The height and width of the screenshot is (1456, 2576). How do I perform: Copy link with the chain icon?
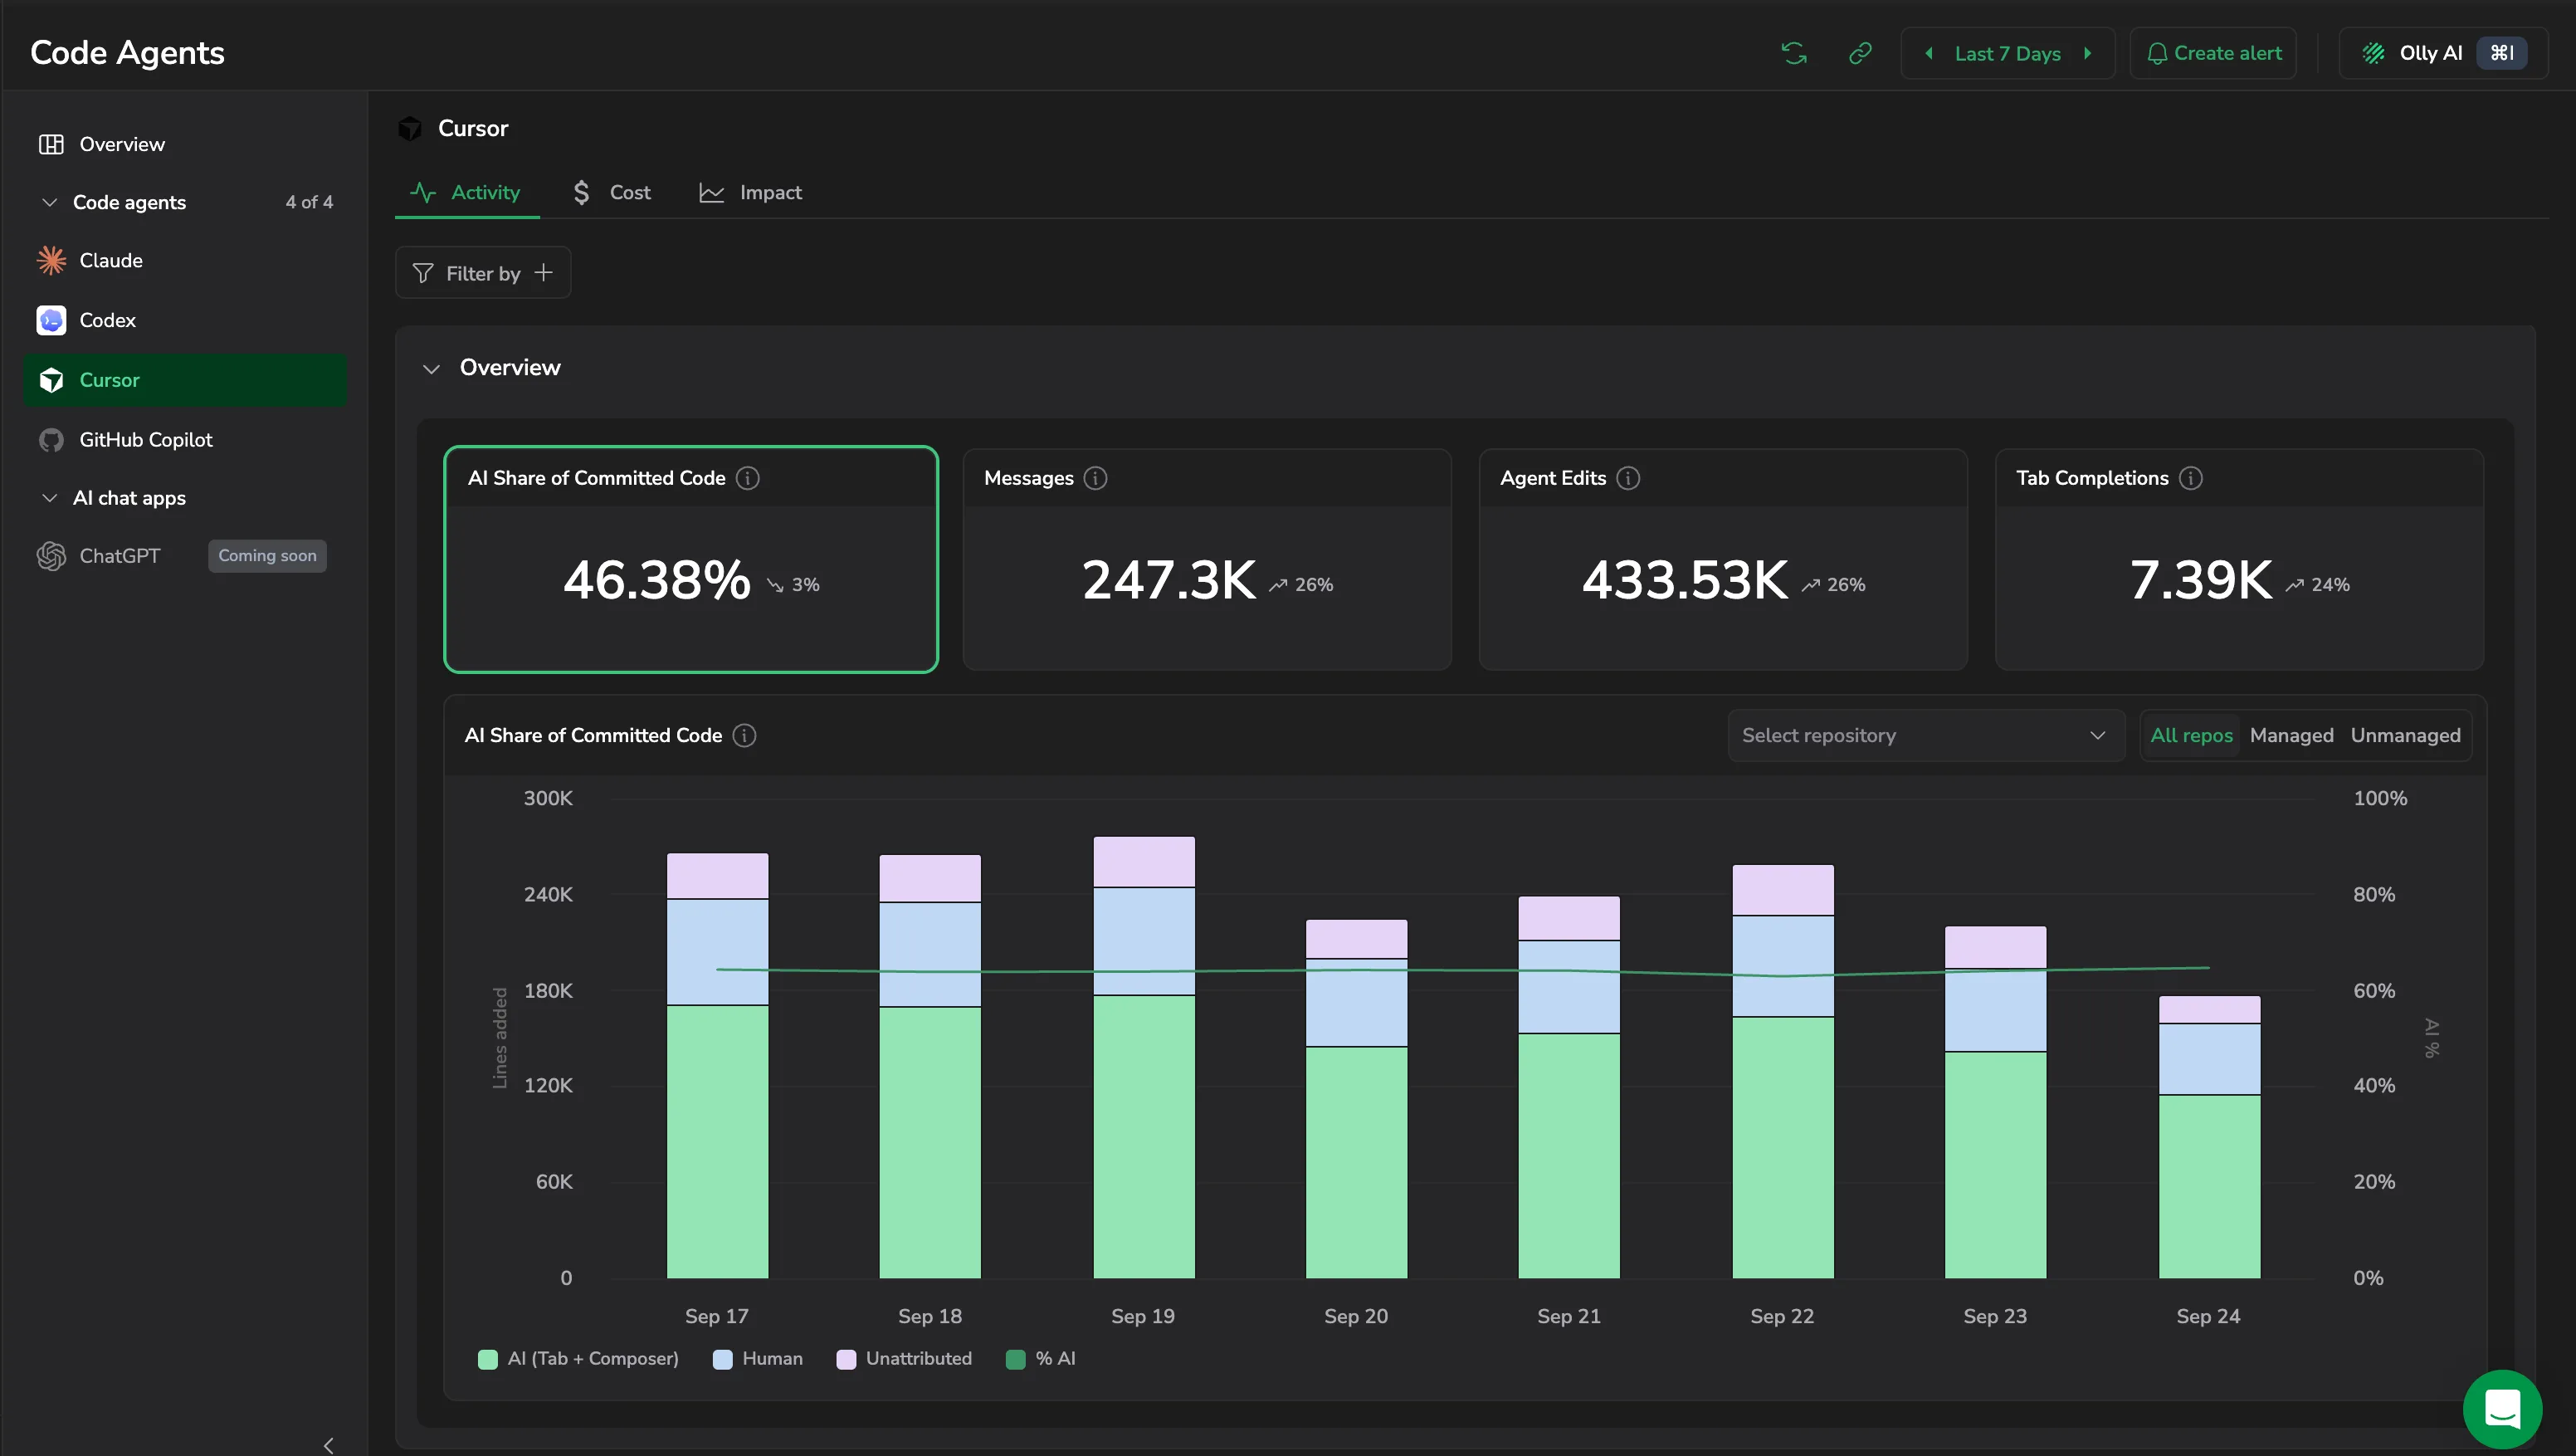coord(1860,53)
